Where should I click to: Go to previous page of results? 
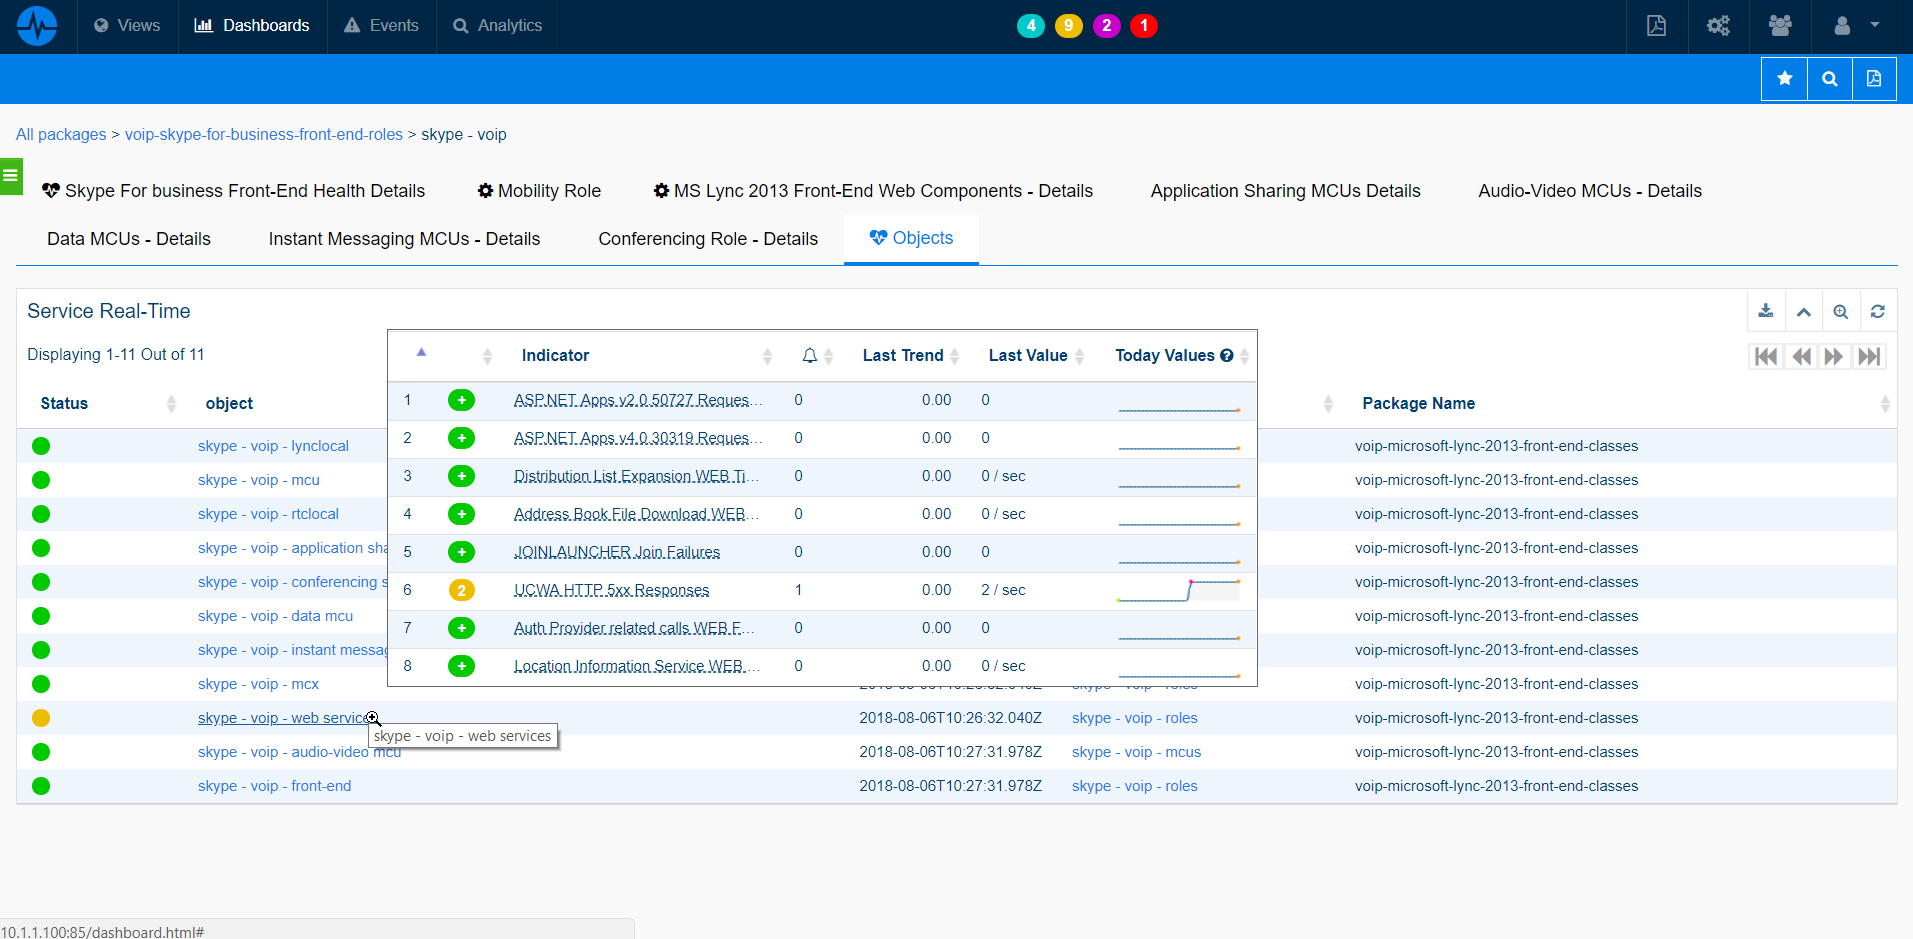point(1801,356)
